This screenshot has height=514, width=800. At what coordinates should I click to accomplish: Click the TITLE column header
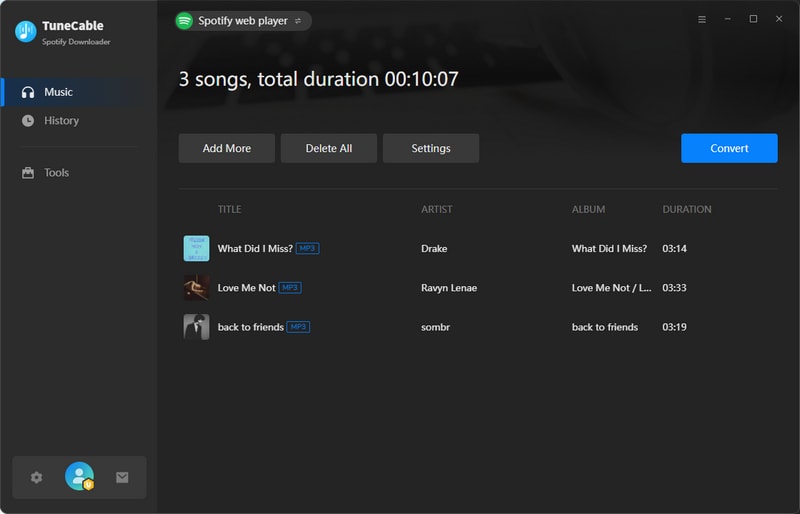(x=230, y=209)
